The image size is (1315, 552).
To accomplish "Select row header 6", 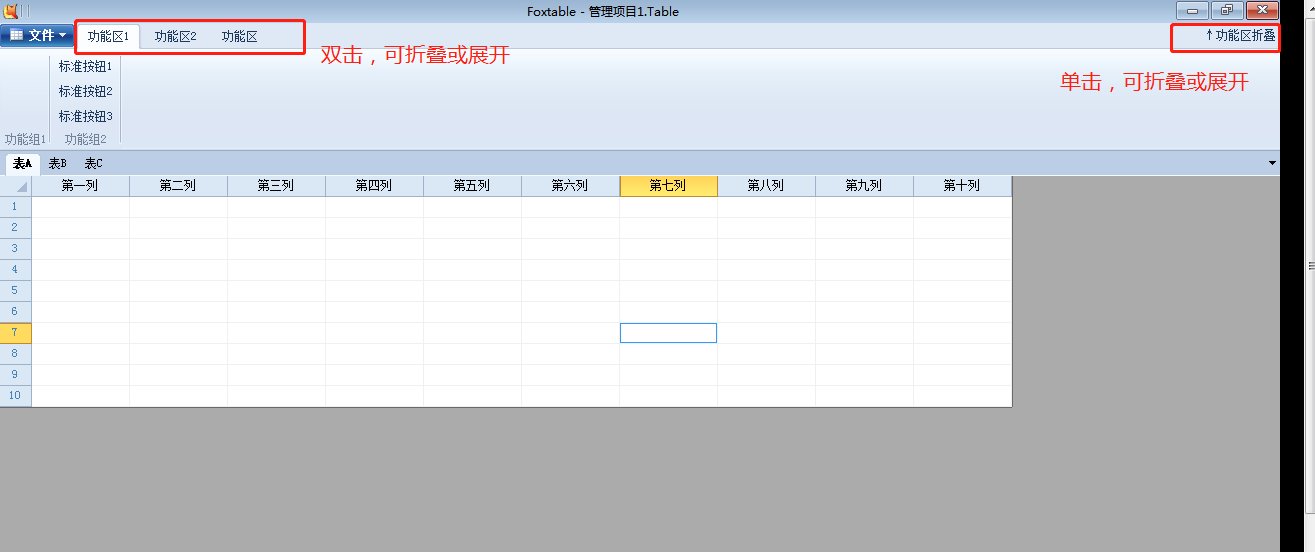I will tap(16, 312).
